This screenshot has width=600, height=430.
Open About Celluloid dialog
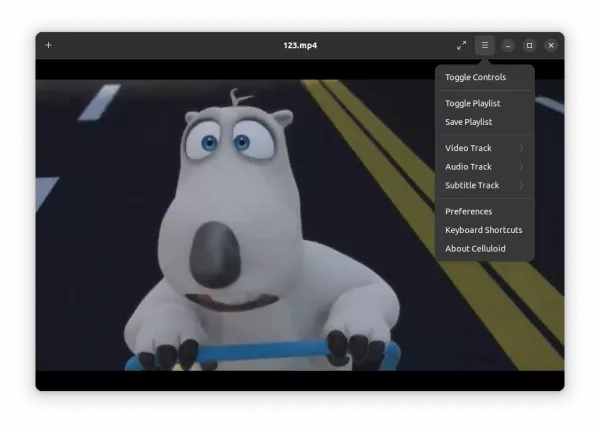coord(485,249)
